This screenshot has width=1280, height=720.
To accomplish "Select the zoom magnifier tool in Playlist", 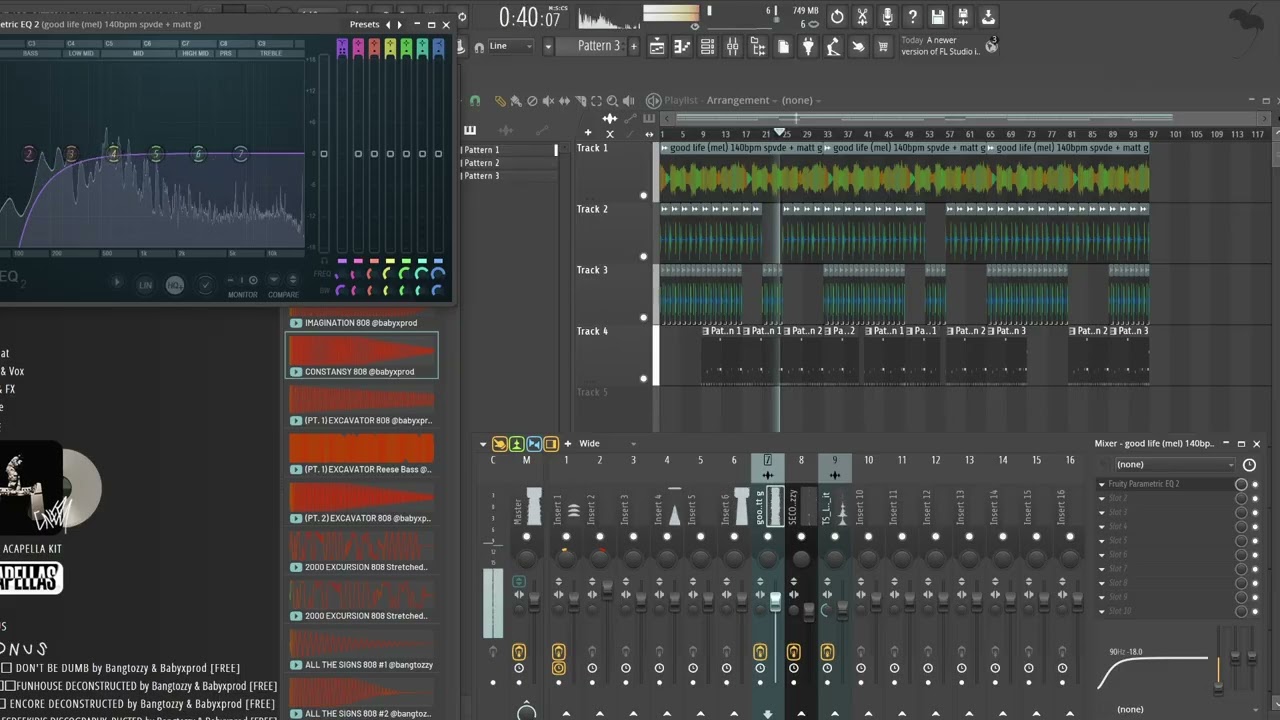I will [612, 101].
